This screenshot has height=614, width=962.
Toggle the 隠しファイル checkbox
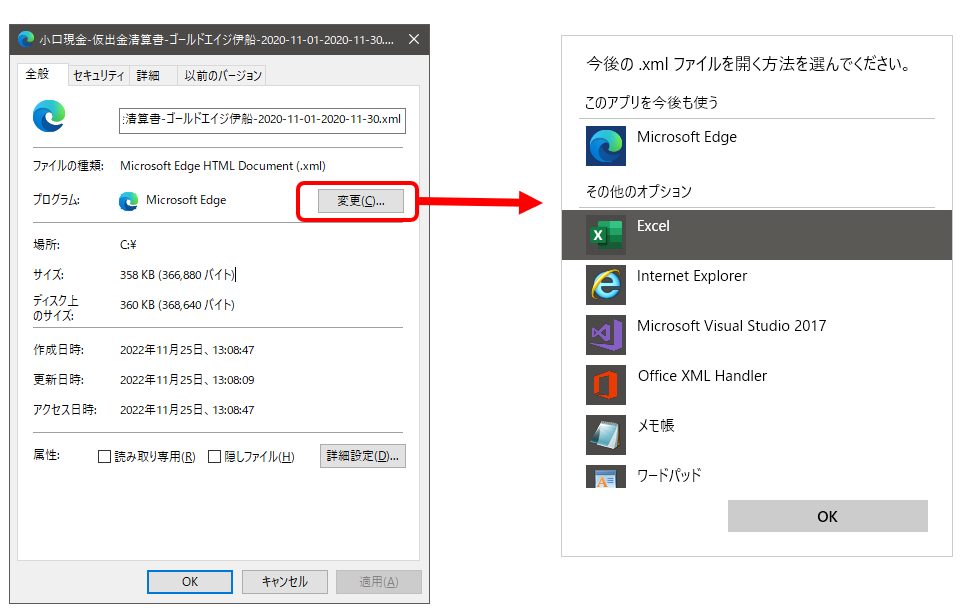tap(214, 457)
